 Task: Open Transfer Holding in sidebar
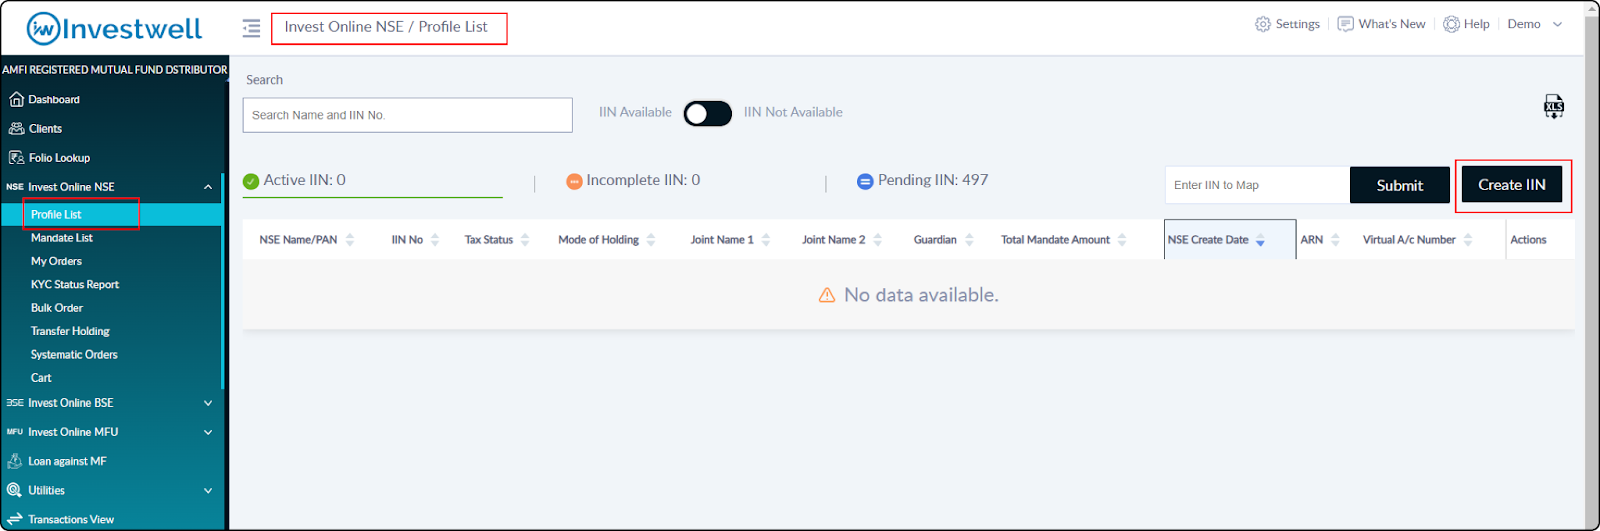point(70,331)
